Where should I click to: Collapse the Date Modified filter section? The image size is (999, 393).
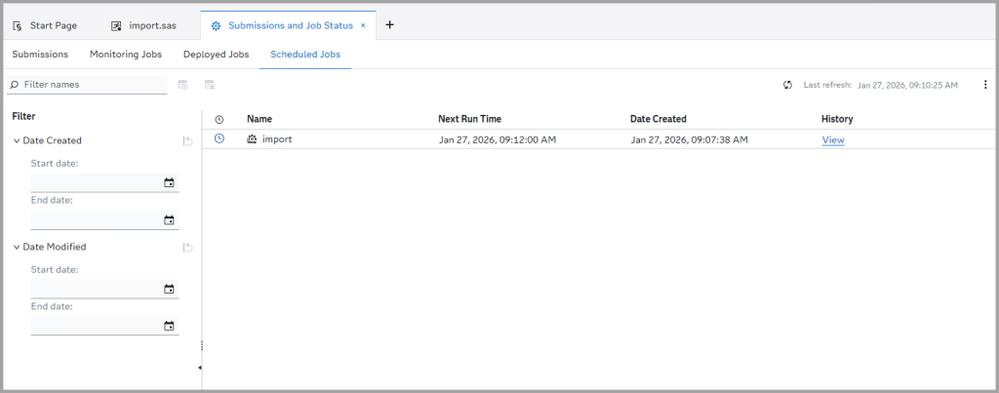17,247
